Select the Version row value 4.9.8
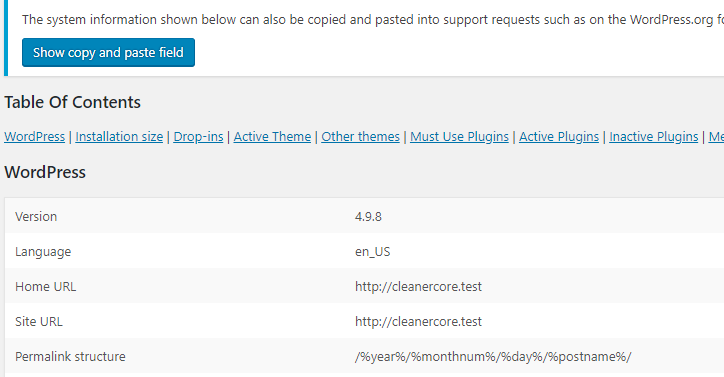Image resolution: width=724 pixels, height=377 pixels. click(368, 217)
